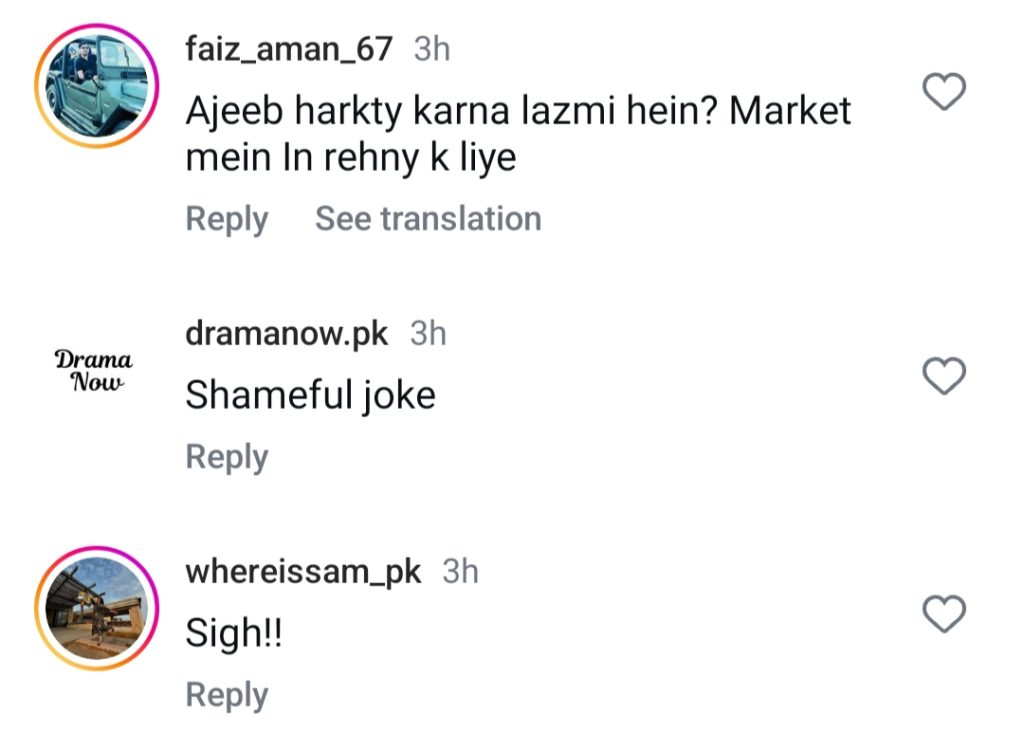This screenshot has height=732, width=1024.
Task: Reply to faiz_aman_67's comment
Action: click(227, 219)
